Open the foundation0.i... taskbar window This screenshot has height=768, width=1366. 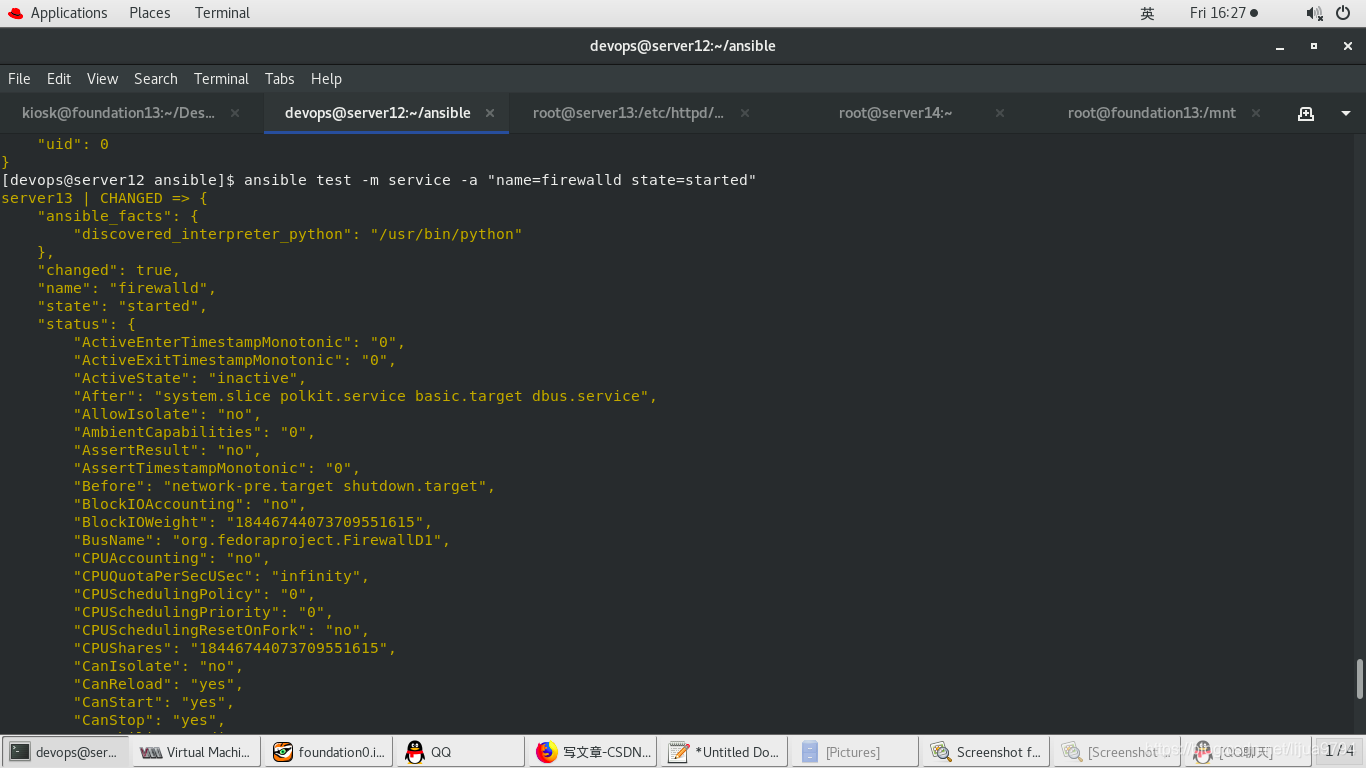[x=329, y=752]
